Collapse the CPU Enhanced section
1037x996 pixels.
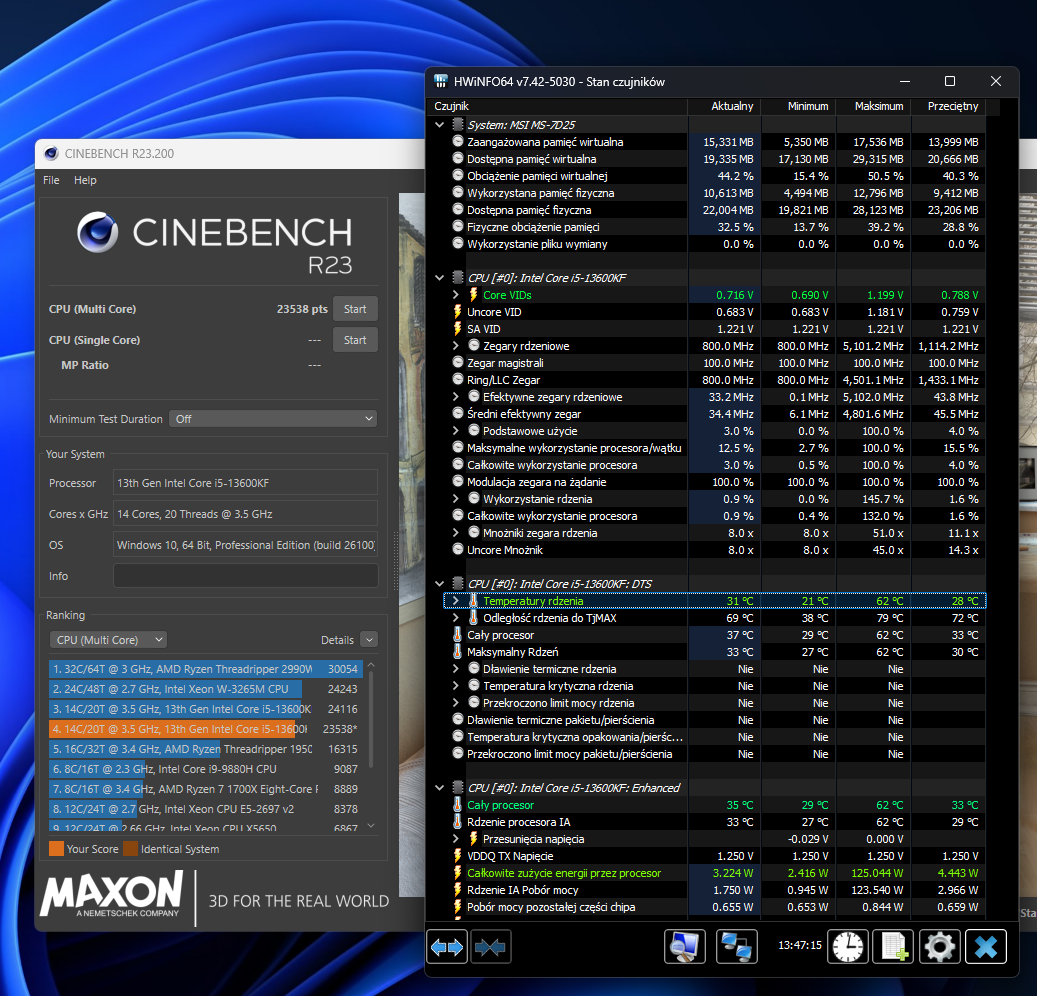pyautogui.click(x=440, y=788)
